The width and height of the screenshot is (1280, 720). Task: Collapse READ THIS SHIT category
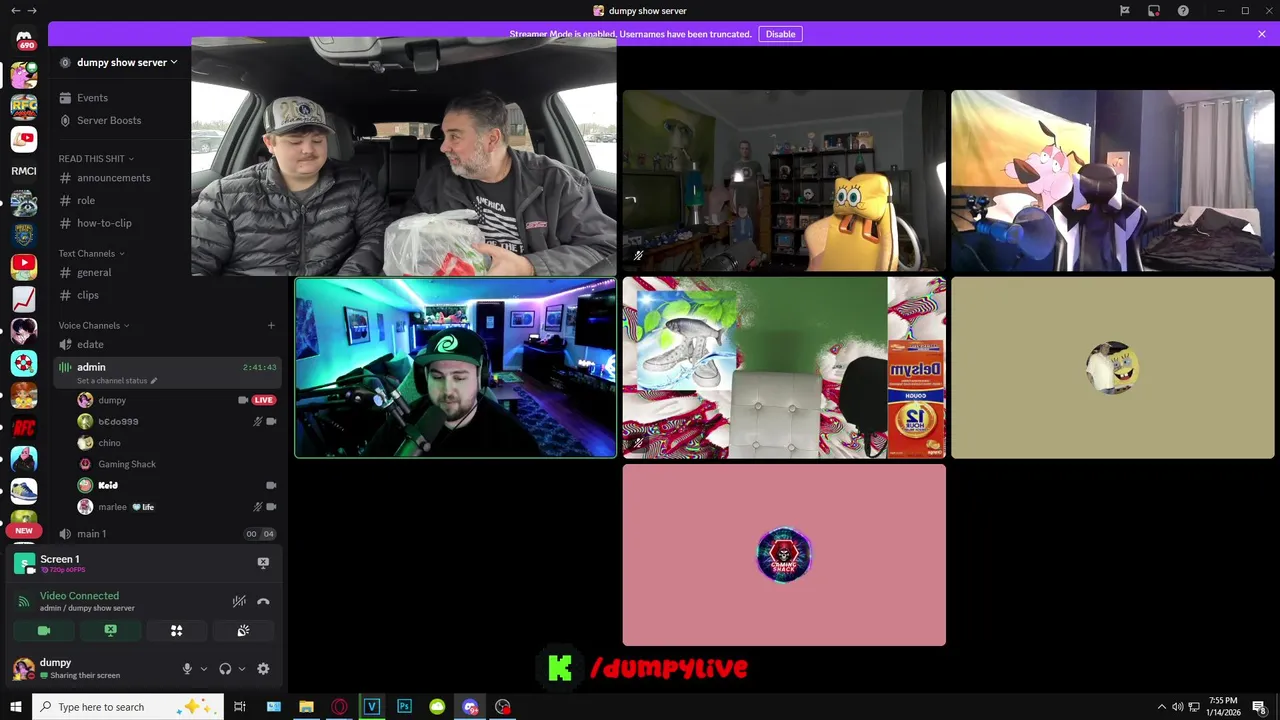tap(96, 158)
